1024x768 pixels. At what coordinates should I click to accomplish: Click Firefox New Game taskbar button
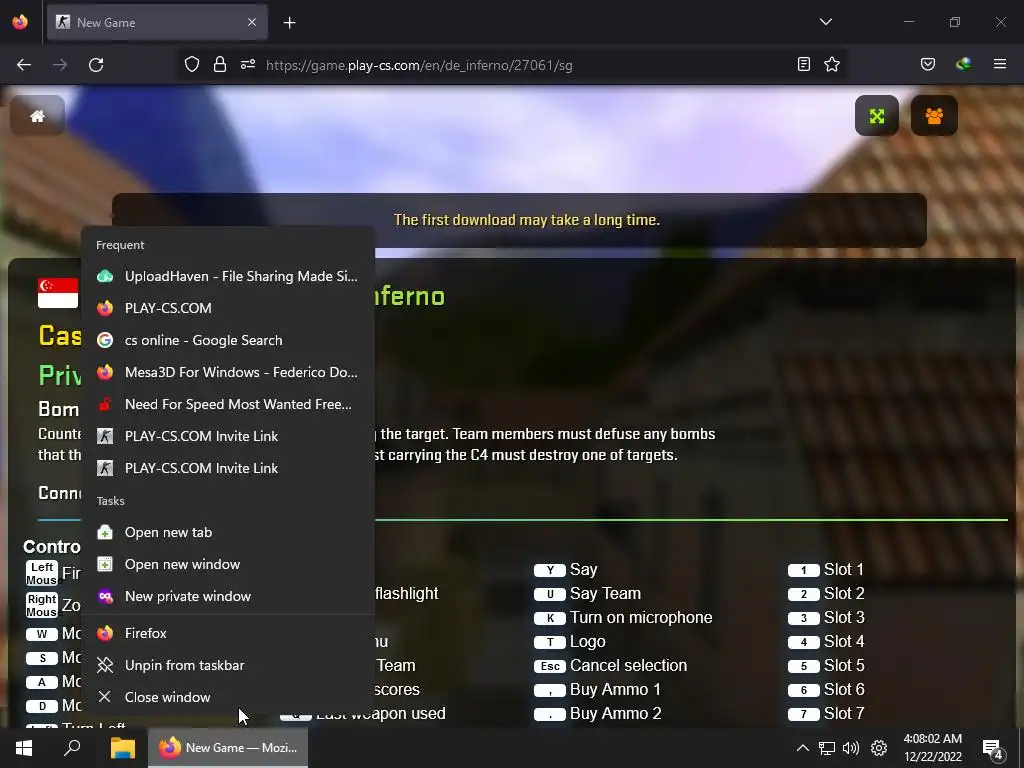(228, 748)
